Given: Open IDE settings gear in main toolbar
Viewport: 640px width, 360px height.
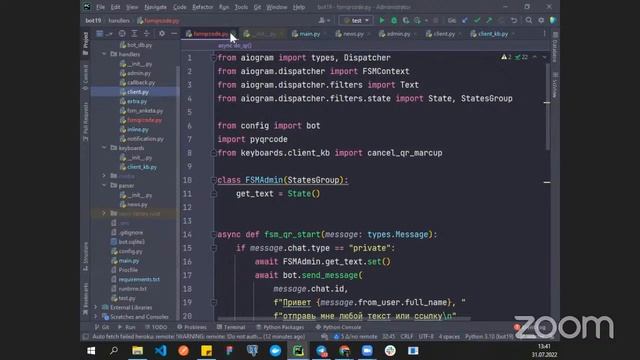Looking at the screenshot, I should (x=541, y=20).
